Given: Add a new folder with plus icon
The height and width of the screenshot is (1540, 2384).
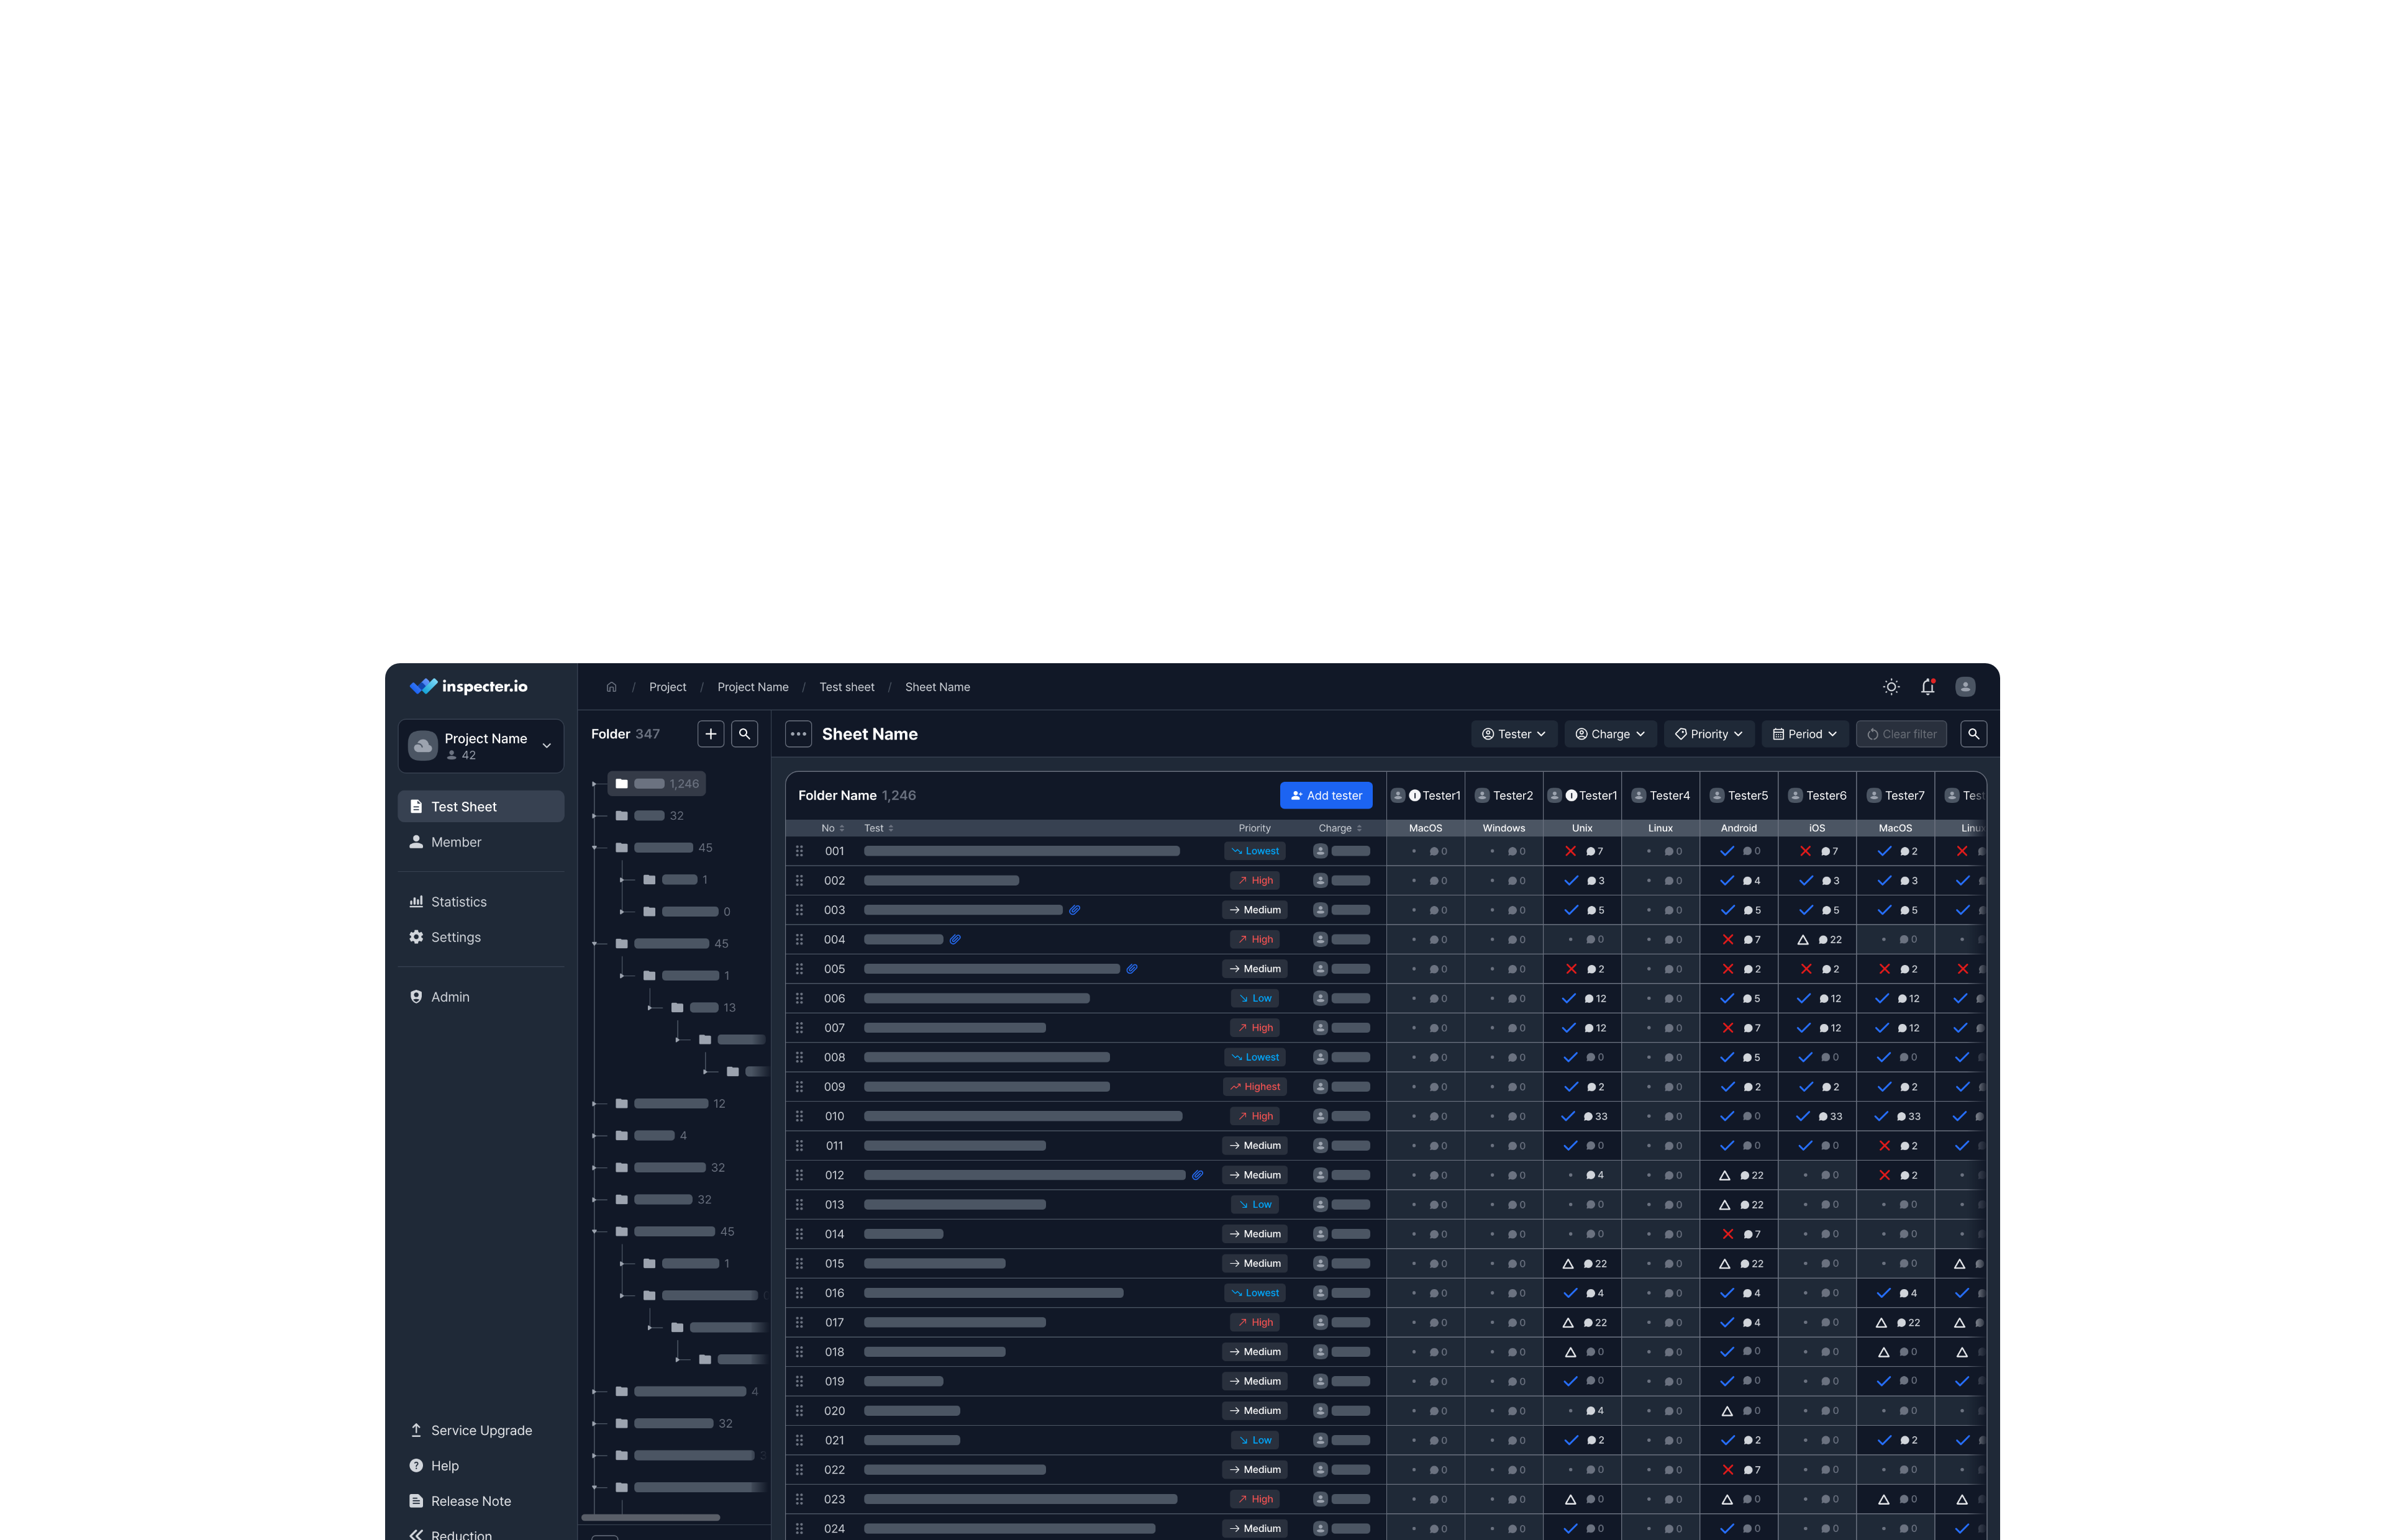Looking at the screenshot, I should [x=711, y=734].
